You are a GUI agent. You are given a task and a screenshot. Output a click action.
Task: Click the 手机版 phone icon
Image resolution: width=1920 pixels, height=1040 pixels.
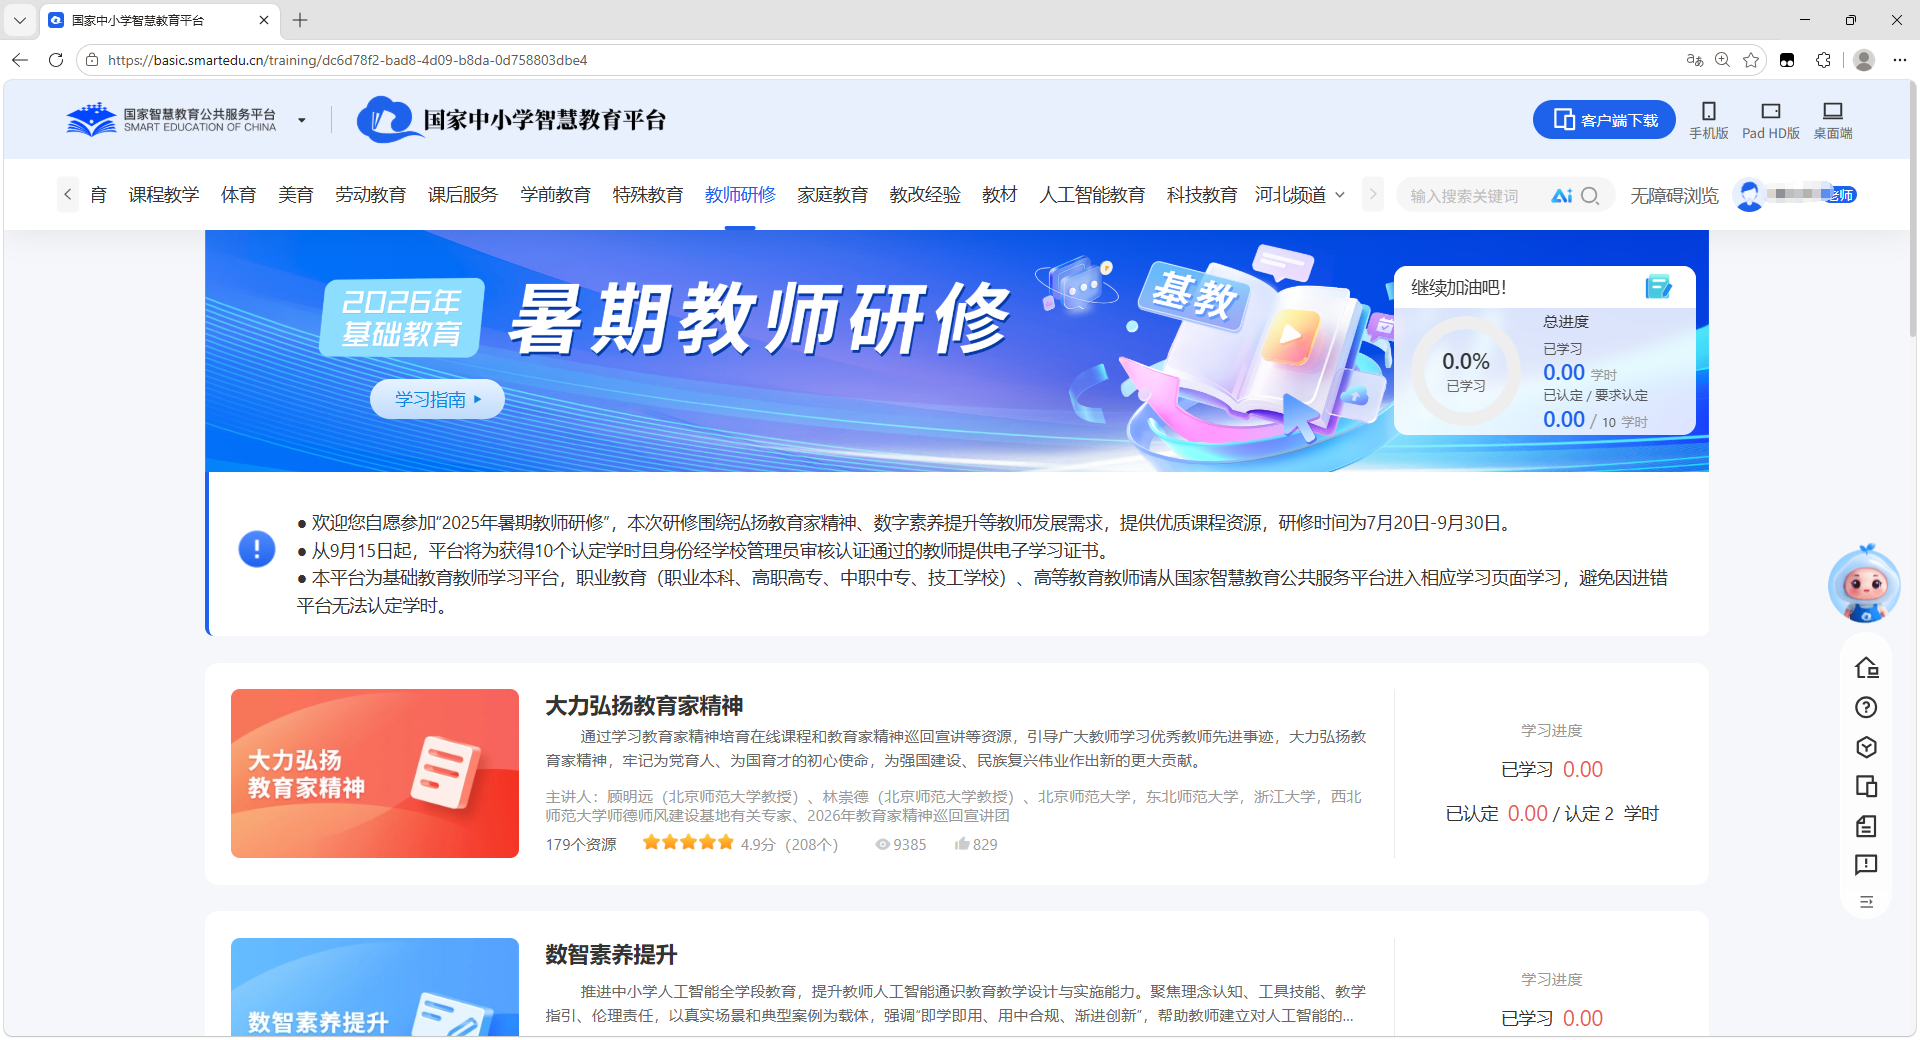(x=1709, y=111)
